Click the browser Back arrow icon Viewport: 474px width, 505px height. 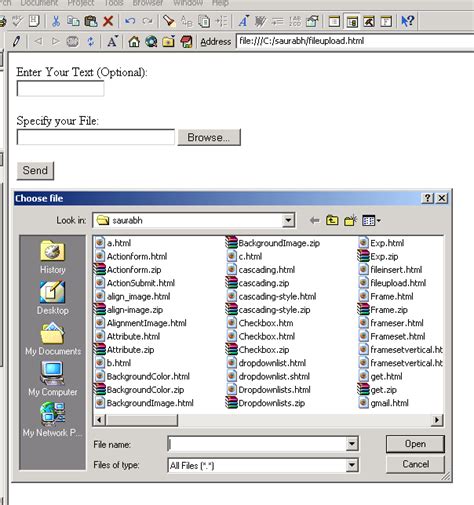point(38,42)
